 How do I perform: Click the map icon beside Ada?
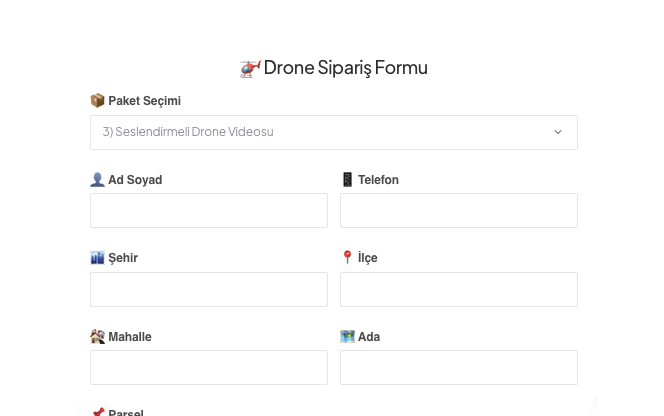click(347, 337)
